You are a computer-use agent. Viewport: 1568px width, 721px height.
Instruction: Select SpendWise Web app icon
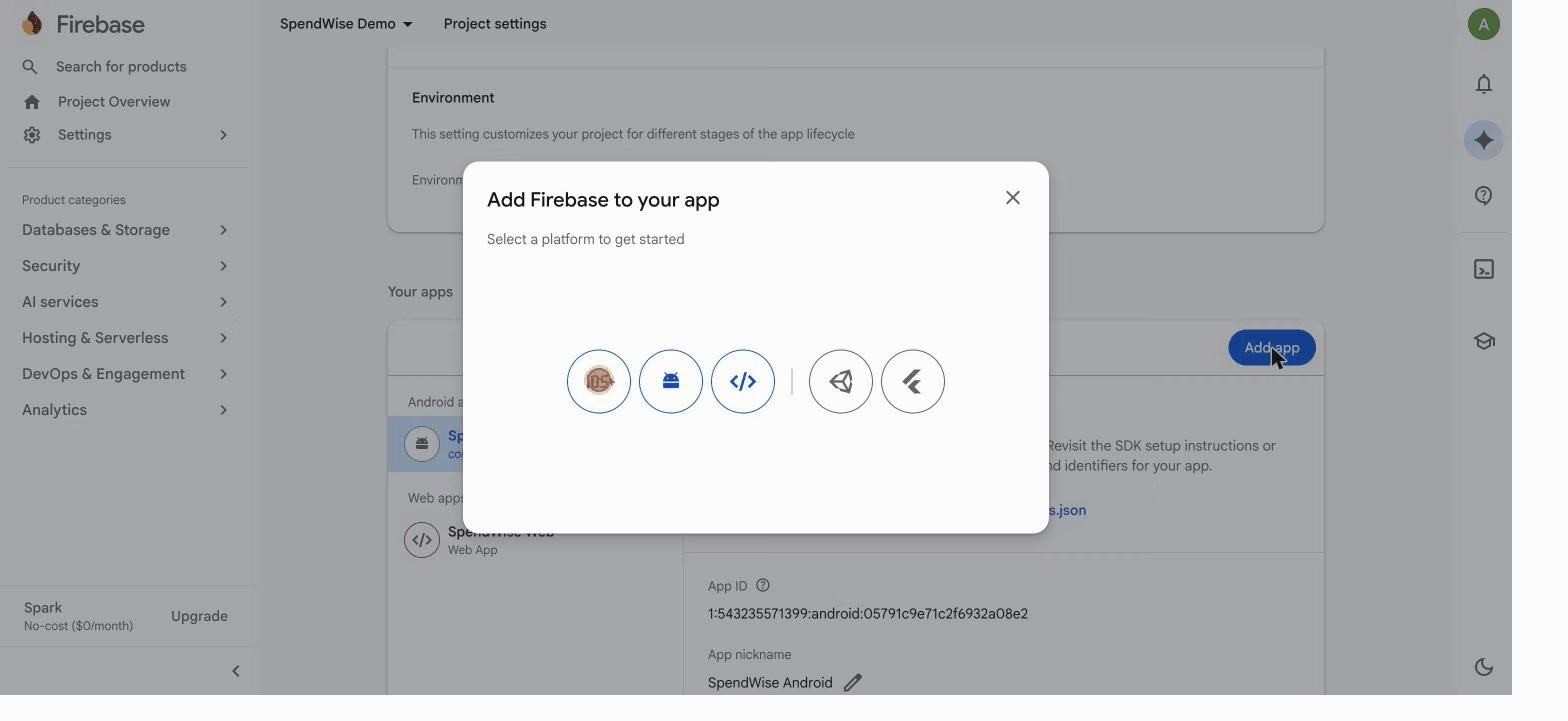coord(422,540)
